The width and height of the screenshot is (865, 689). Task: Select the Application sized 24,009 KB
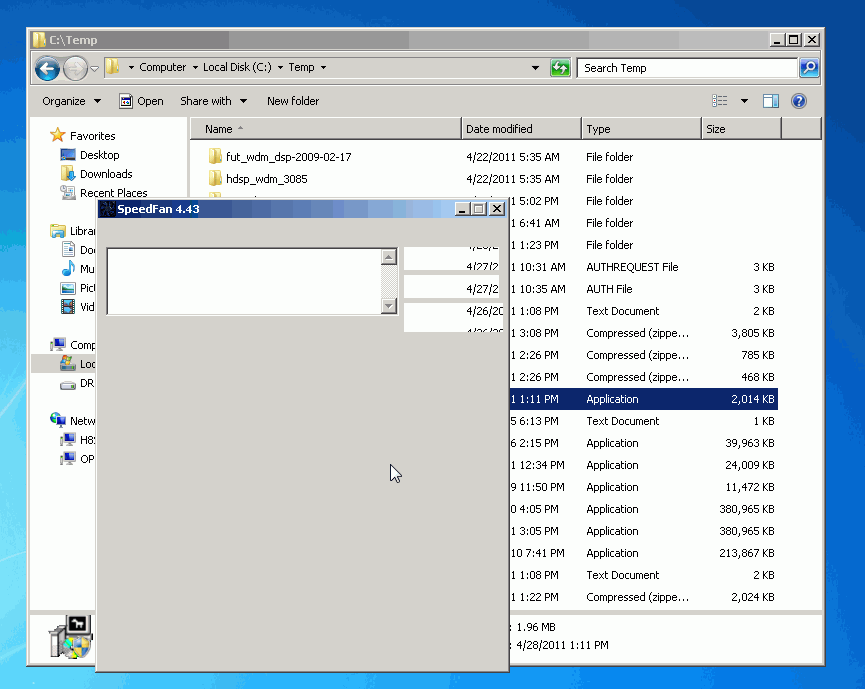click(644, 465)
